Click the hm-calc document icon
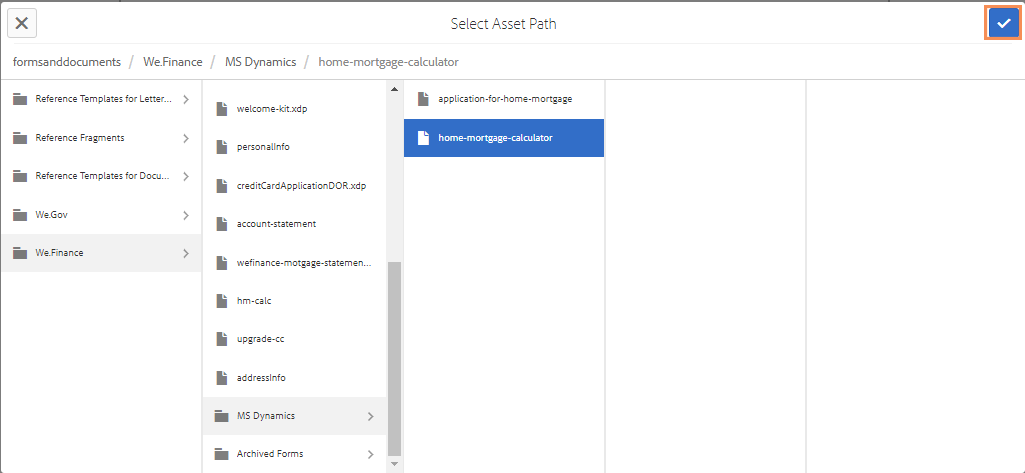This screenshot has width=1025, height=473. click(221, 301)
